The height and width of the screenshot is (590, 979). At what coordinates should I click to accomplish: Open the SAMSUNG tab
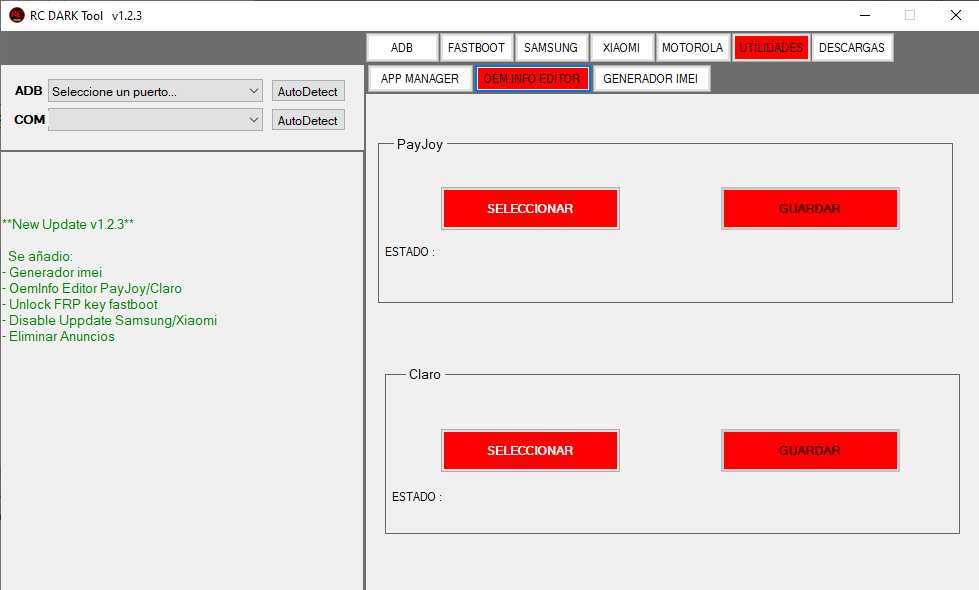coord(551,48)
